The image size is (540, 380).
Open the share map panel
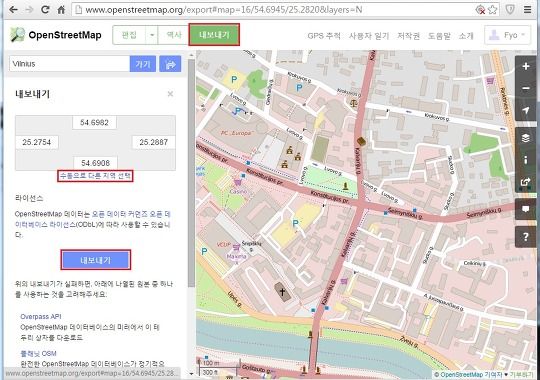pyautogui.click(x=526, y=182)
